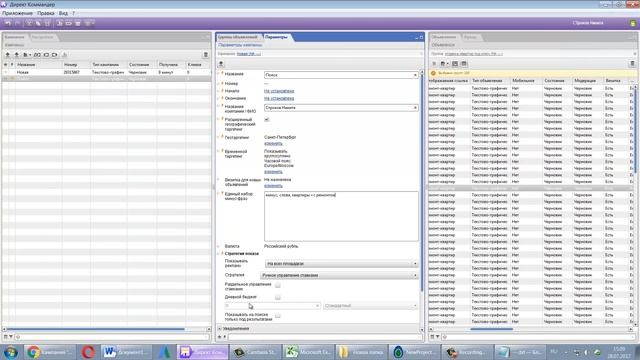Switch to Группы объявлений tab
Viewport: 640px width, 360px height.
(238, 37)
